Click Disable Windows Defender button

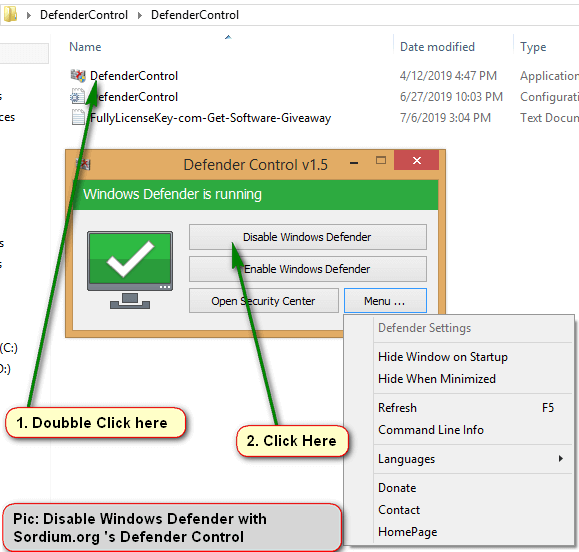tap(308, 237)
